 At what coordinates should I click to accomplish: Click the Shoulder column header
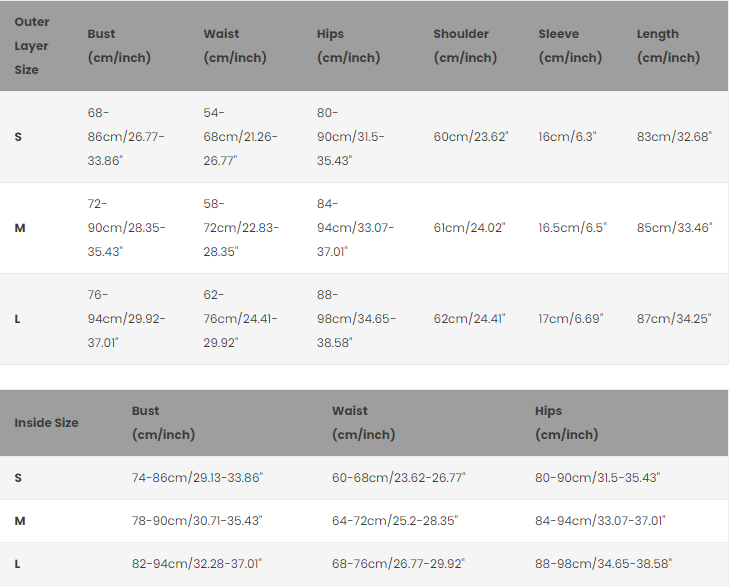coord(464,46)
